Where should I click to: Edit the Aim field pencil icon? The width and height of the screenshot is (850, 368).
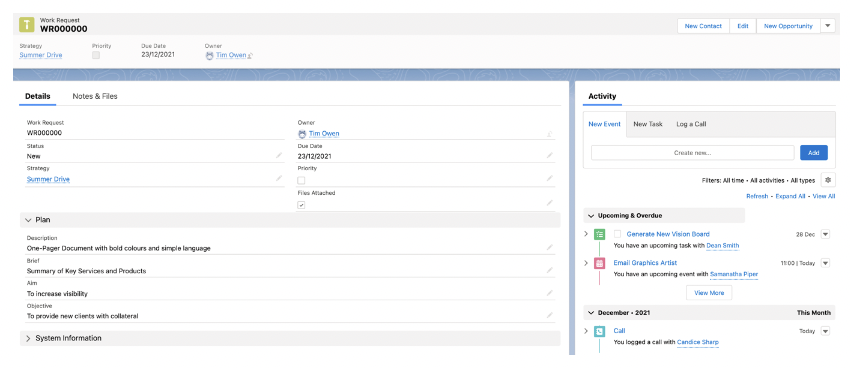coord(550,293)
